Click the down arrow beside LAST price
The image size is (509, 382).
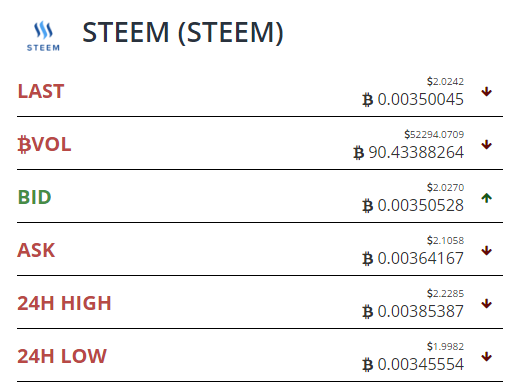coord(487,92)
